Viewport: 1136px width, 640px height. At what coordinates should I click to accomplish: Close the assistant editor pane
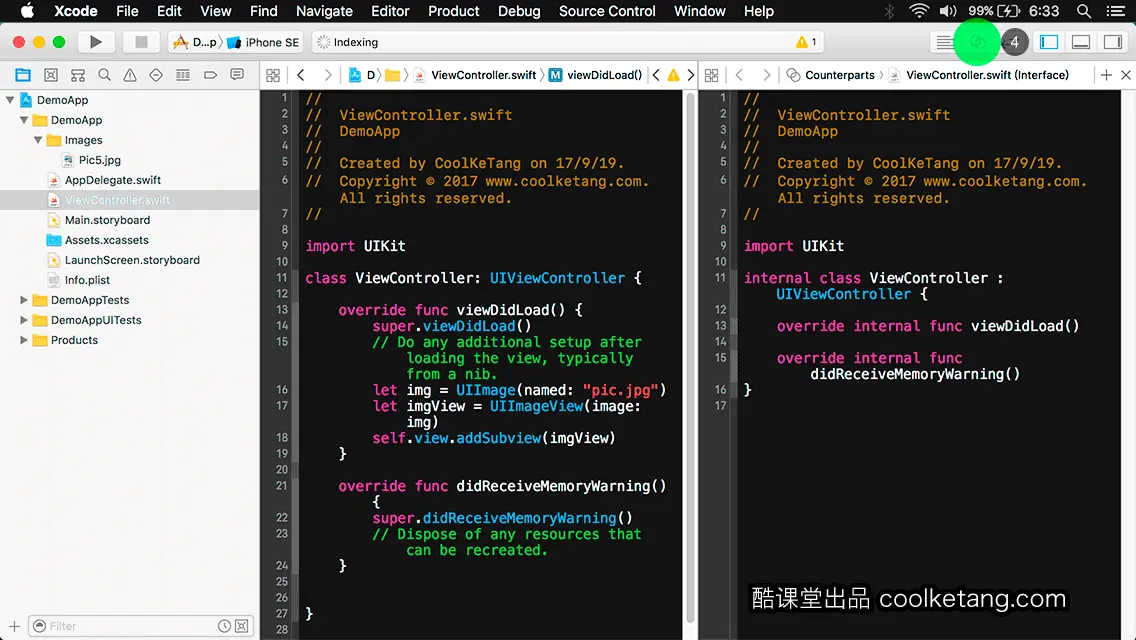pyautogui.click(x=1126, y=75)
